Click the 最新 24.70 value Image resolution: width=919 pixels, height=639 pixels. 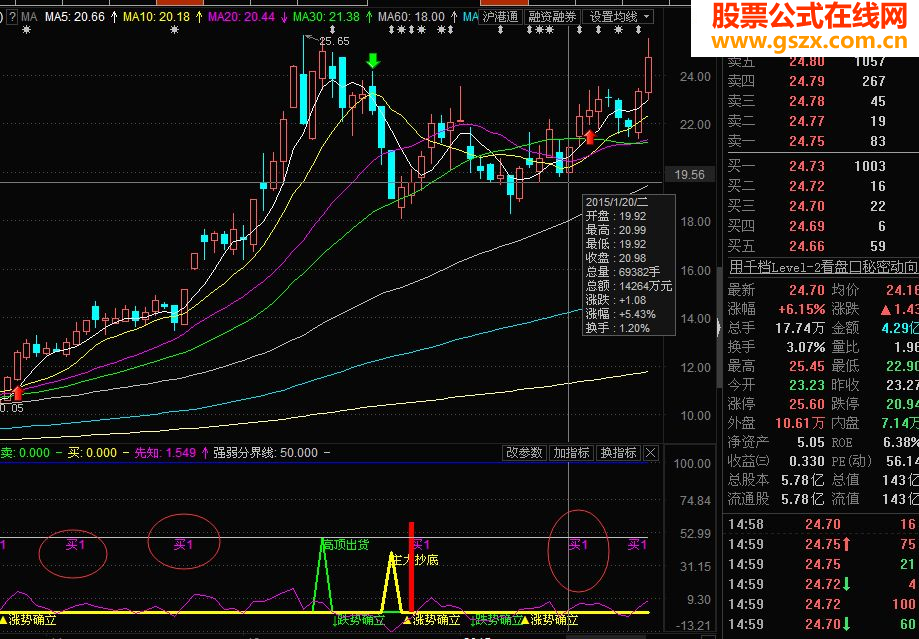click(807, 290)
